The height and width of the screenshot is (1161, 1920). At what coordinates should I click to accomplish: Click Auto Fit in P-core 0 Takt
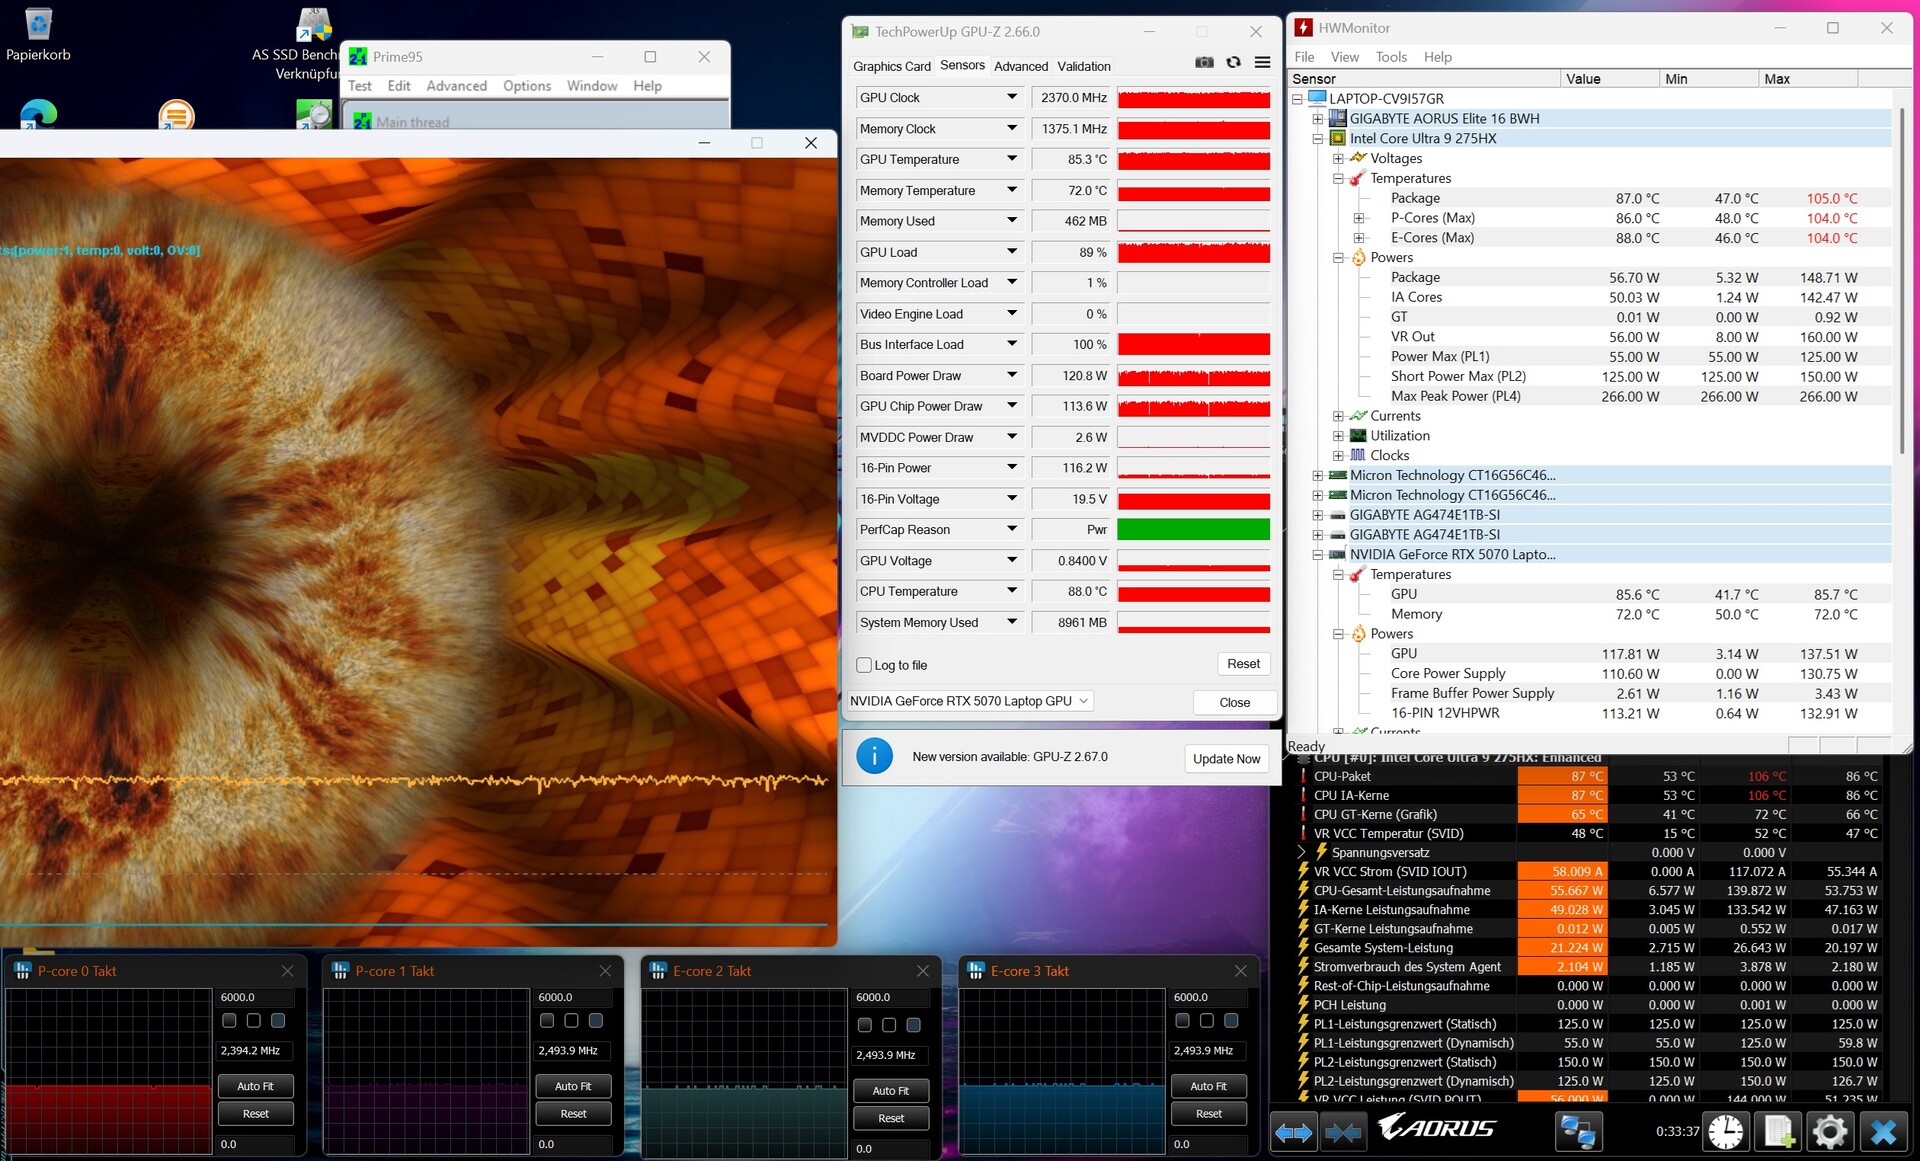click(255, 1086)
